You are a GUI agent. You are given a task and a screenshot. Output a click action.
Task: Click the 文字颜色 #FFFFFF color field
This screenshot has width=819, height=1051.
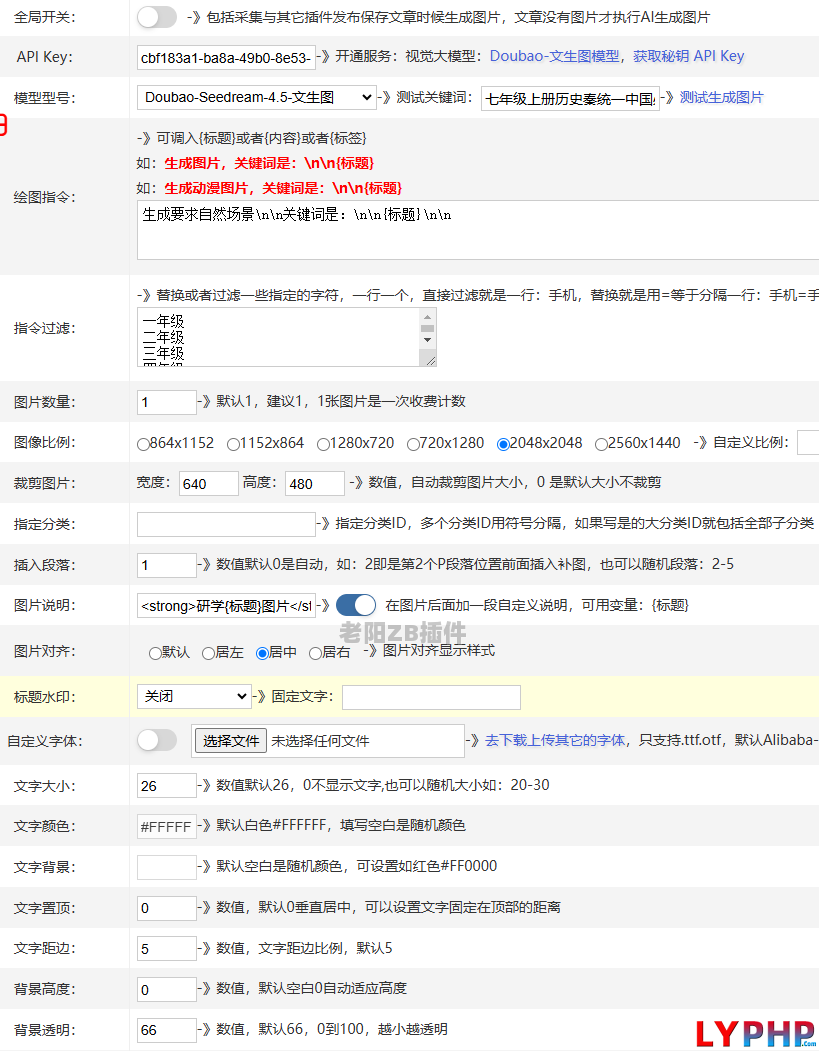(166, 826)
